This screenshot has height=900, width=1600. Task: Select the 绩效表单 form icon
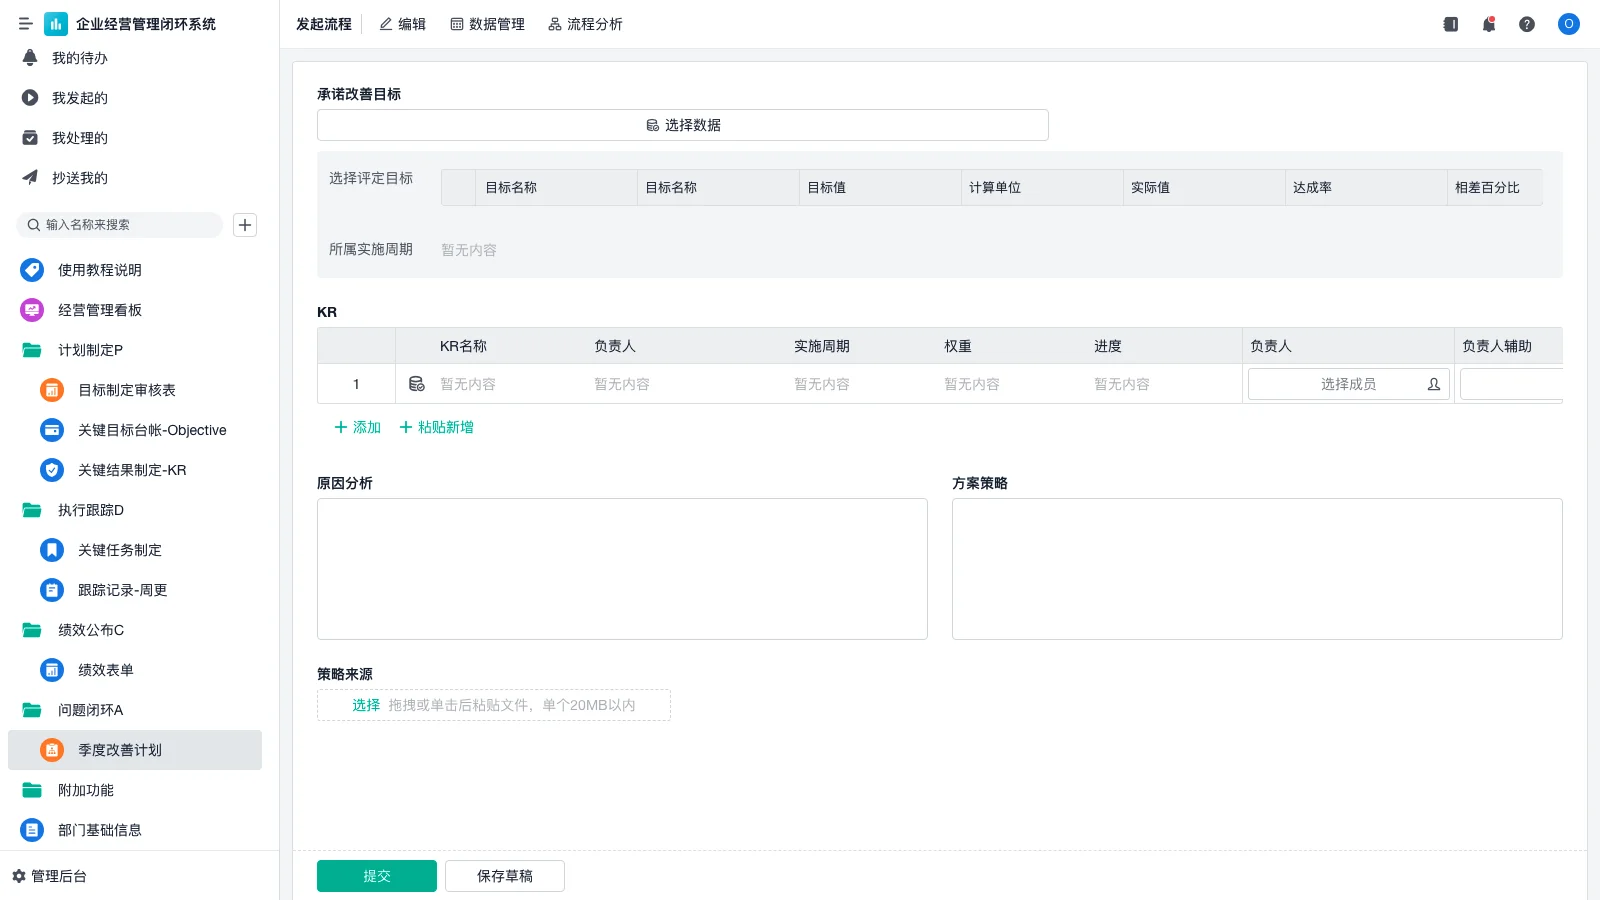pos(52,670)
